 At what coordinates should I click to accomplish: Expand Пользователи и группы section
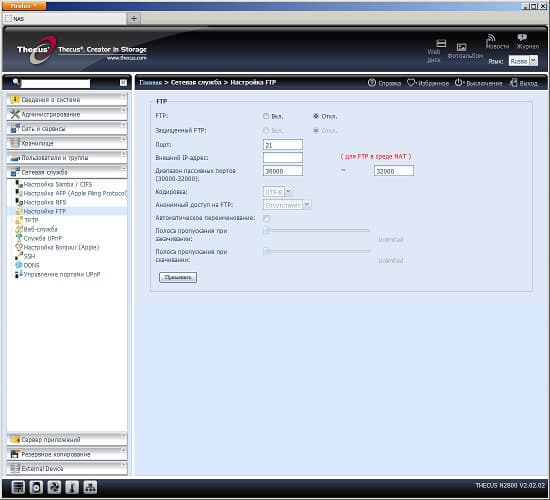tap(67, 158)
